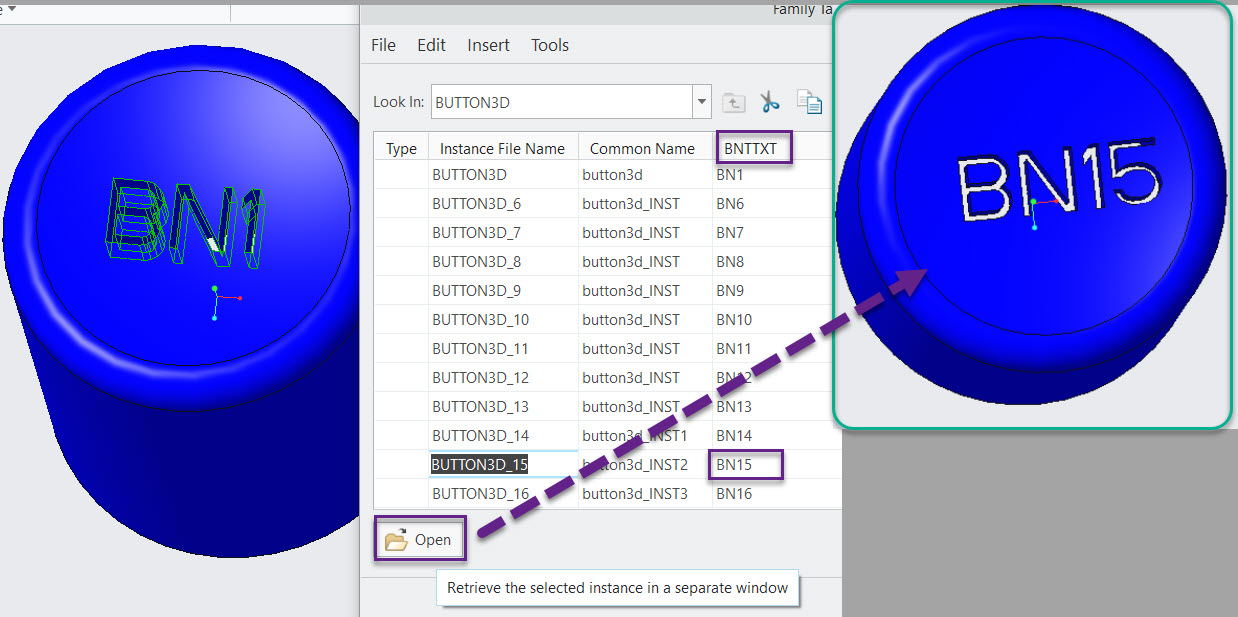This screenshot has width=1238, height=617.
Task: Open the Edit menu
Action: [x=431, y=45]
